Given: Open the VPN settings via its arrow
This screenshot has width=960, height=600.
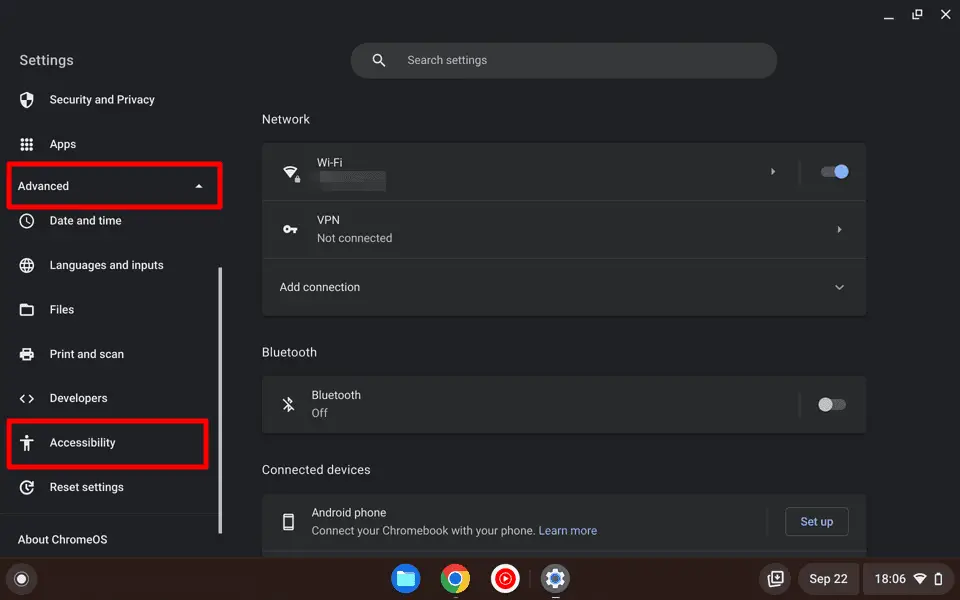Looking at the screenshot, I should tap(839, 229).
